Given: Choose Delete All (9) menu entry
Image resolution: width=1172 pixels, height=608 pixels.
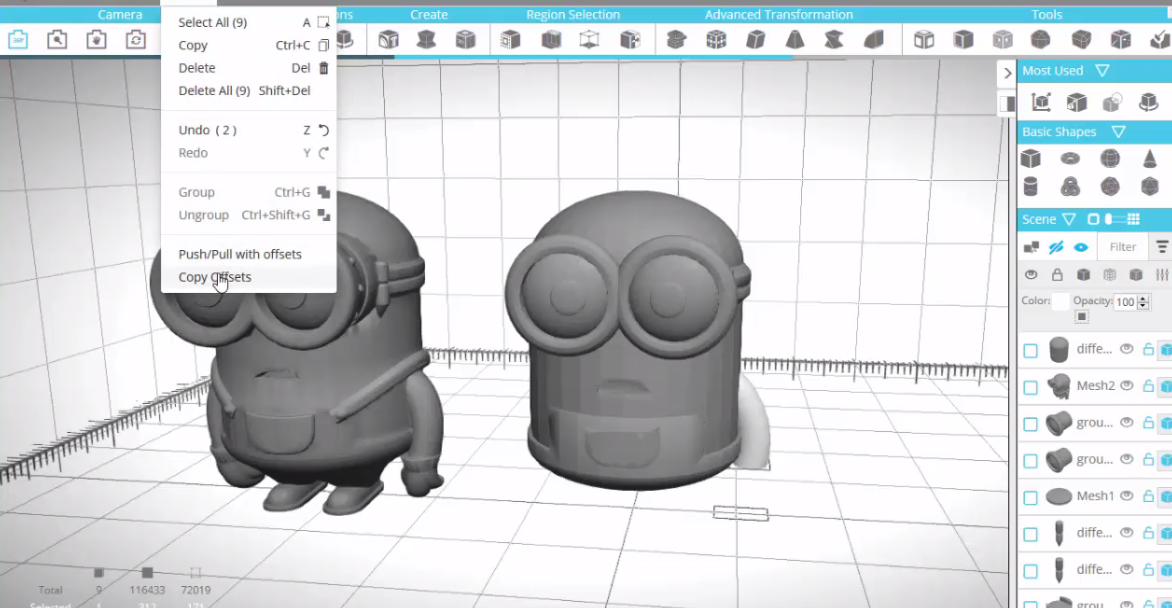Looking at the screenshot, I should 249,90.
